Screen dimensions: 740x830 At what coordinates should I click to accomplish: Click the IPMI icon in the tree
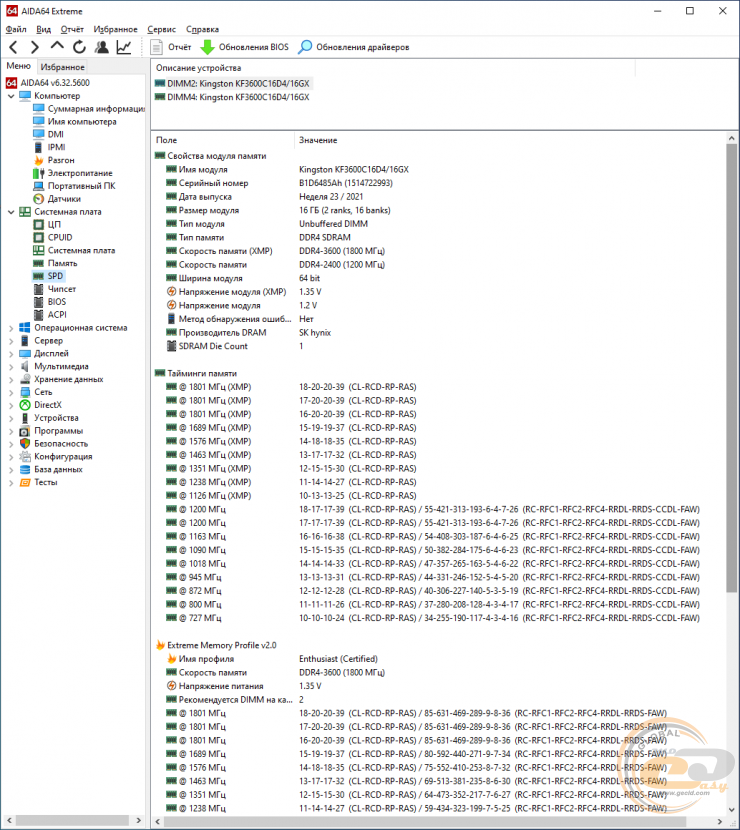pyautogui.click(x=38, y=147)
